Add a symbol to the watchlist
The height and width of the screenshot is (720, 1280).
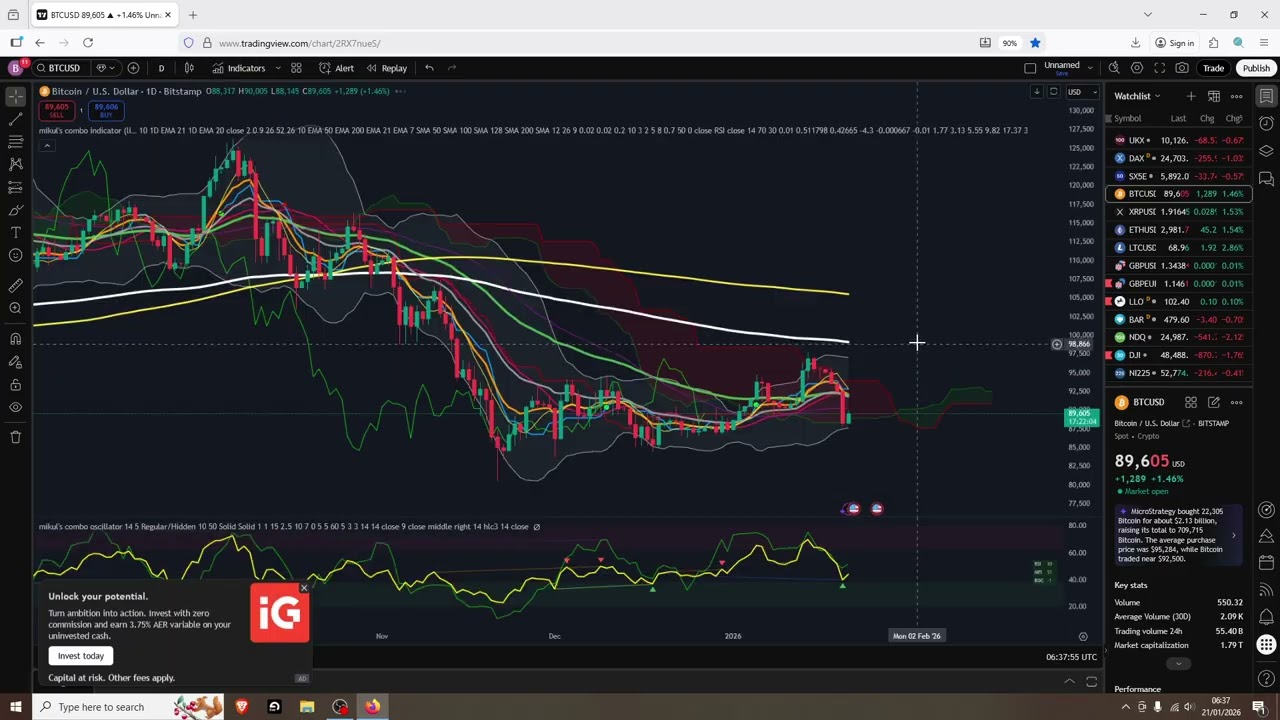coord(1190,96)
